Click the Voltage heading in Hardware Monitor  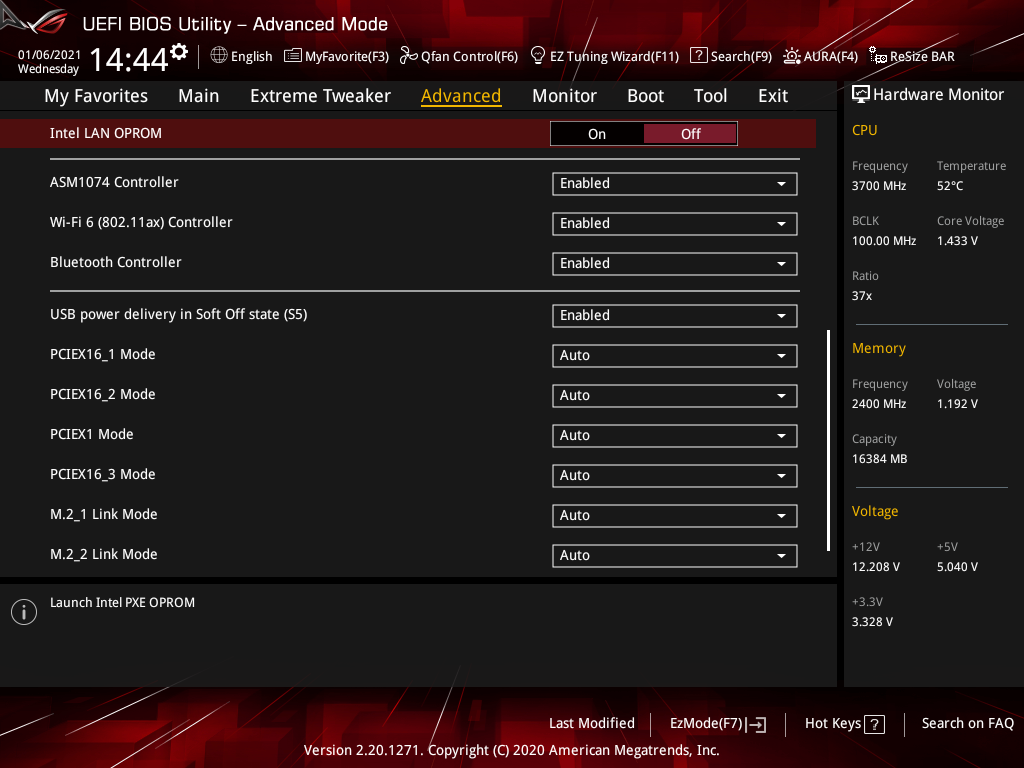click(874, 511)
